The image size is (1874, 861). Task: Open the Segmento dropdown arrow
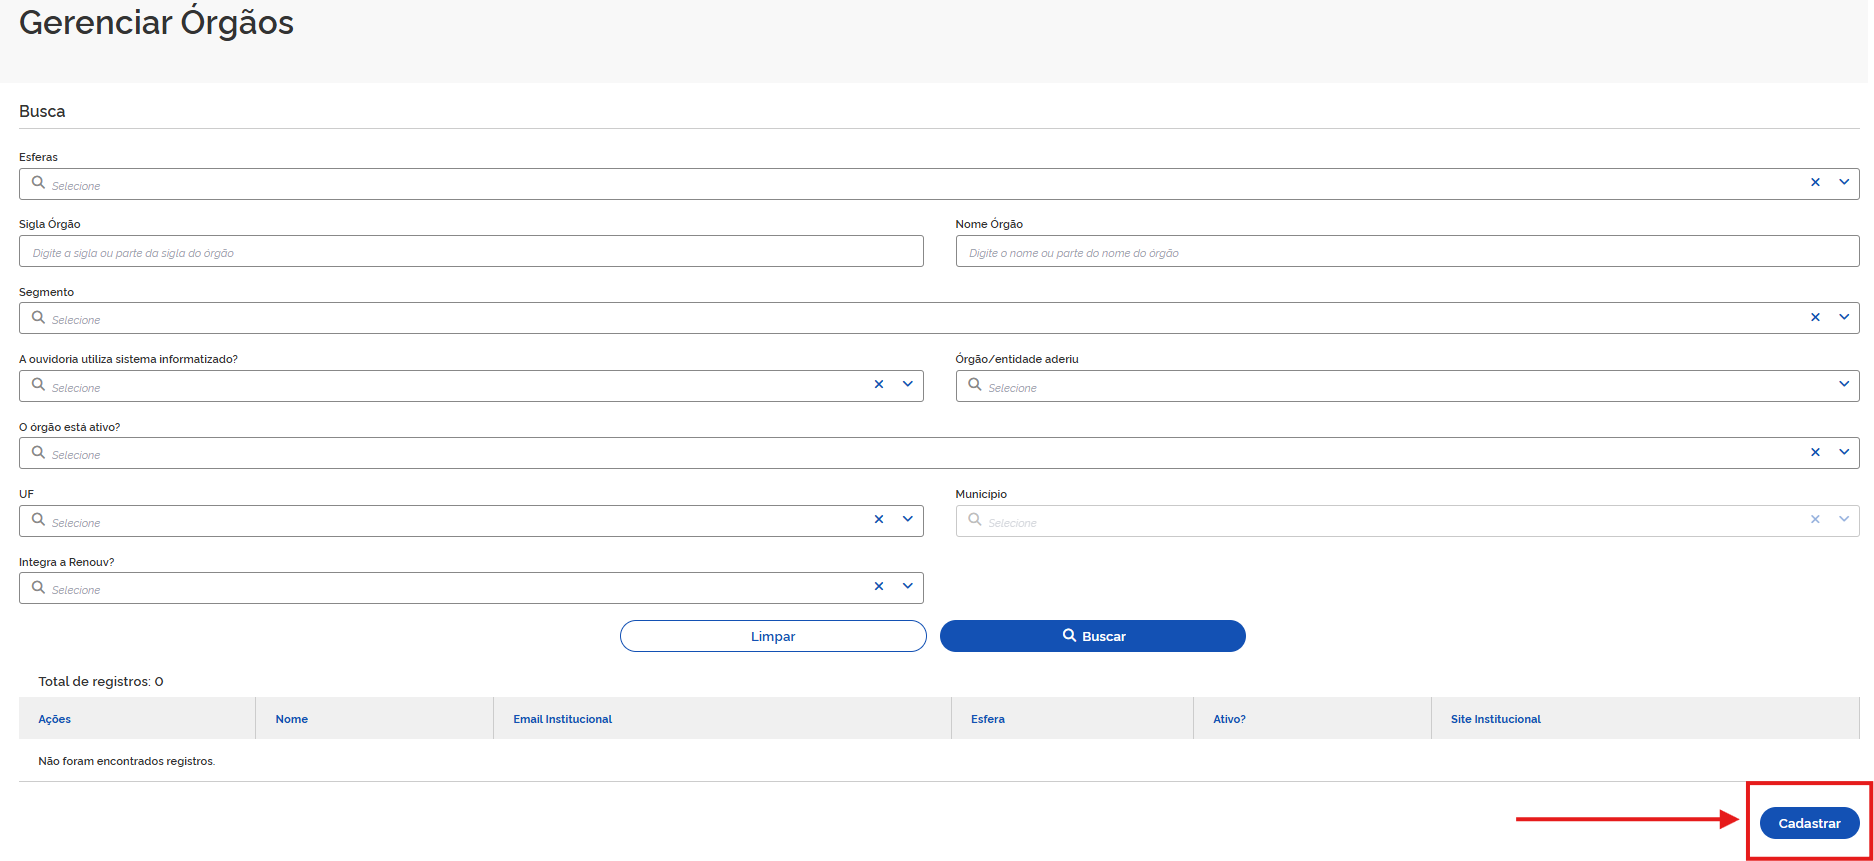tap(1844, 317)
